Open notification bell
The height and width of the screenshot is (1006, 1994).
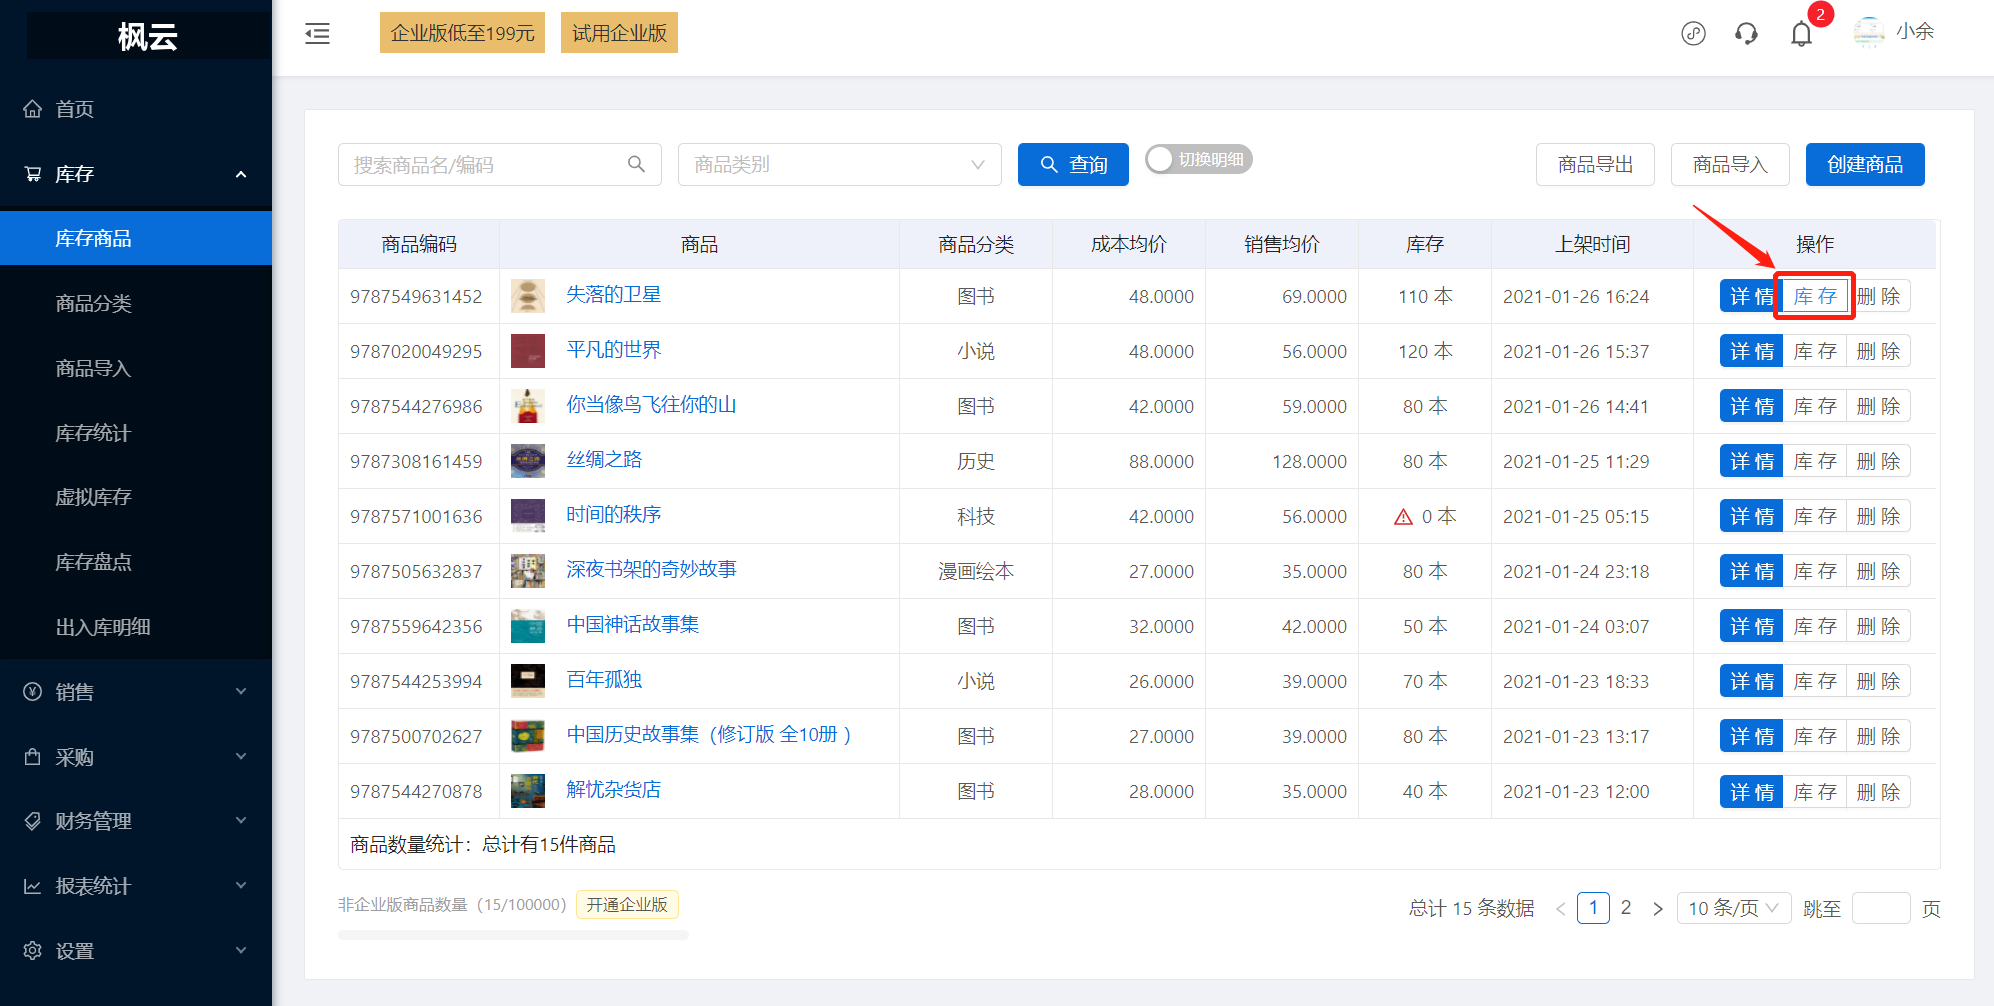(x=1801, y=33)
